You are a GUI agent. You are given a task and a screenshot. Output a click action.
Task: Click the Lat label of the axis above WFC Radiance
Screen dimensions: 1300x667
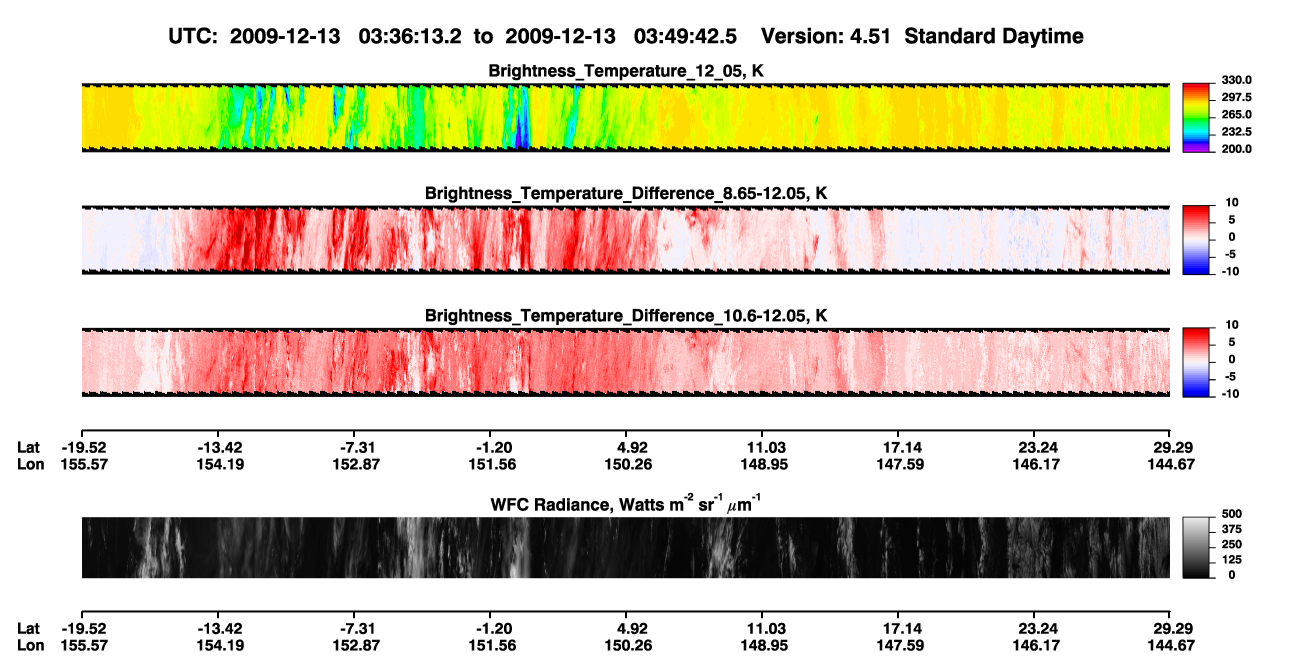pos(28,447)
